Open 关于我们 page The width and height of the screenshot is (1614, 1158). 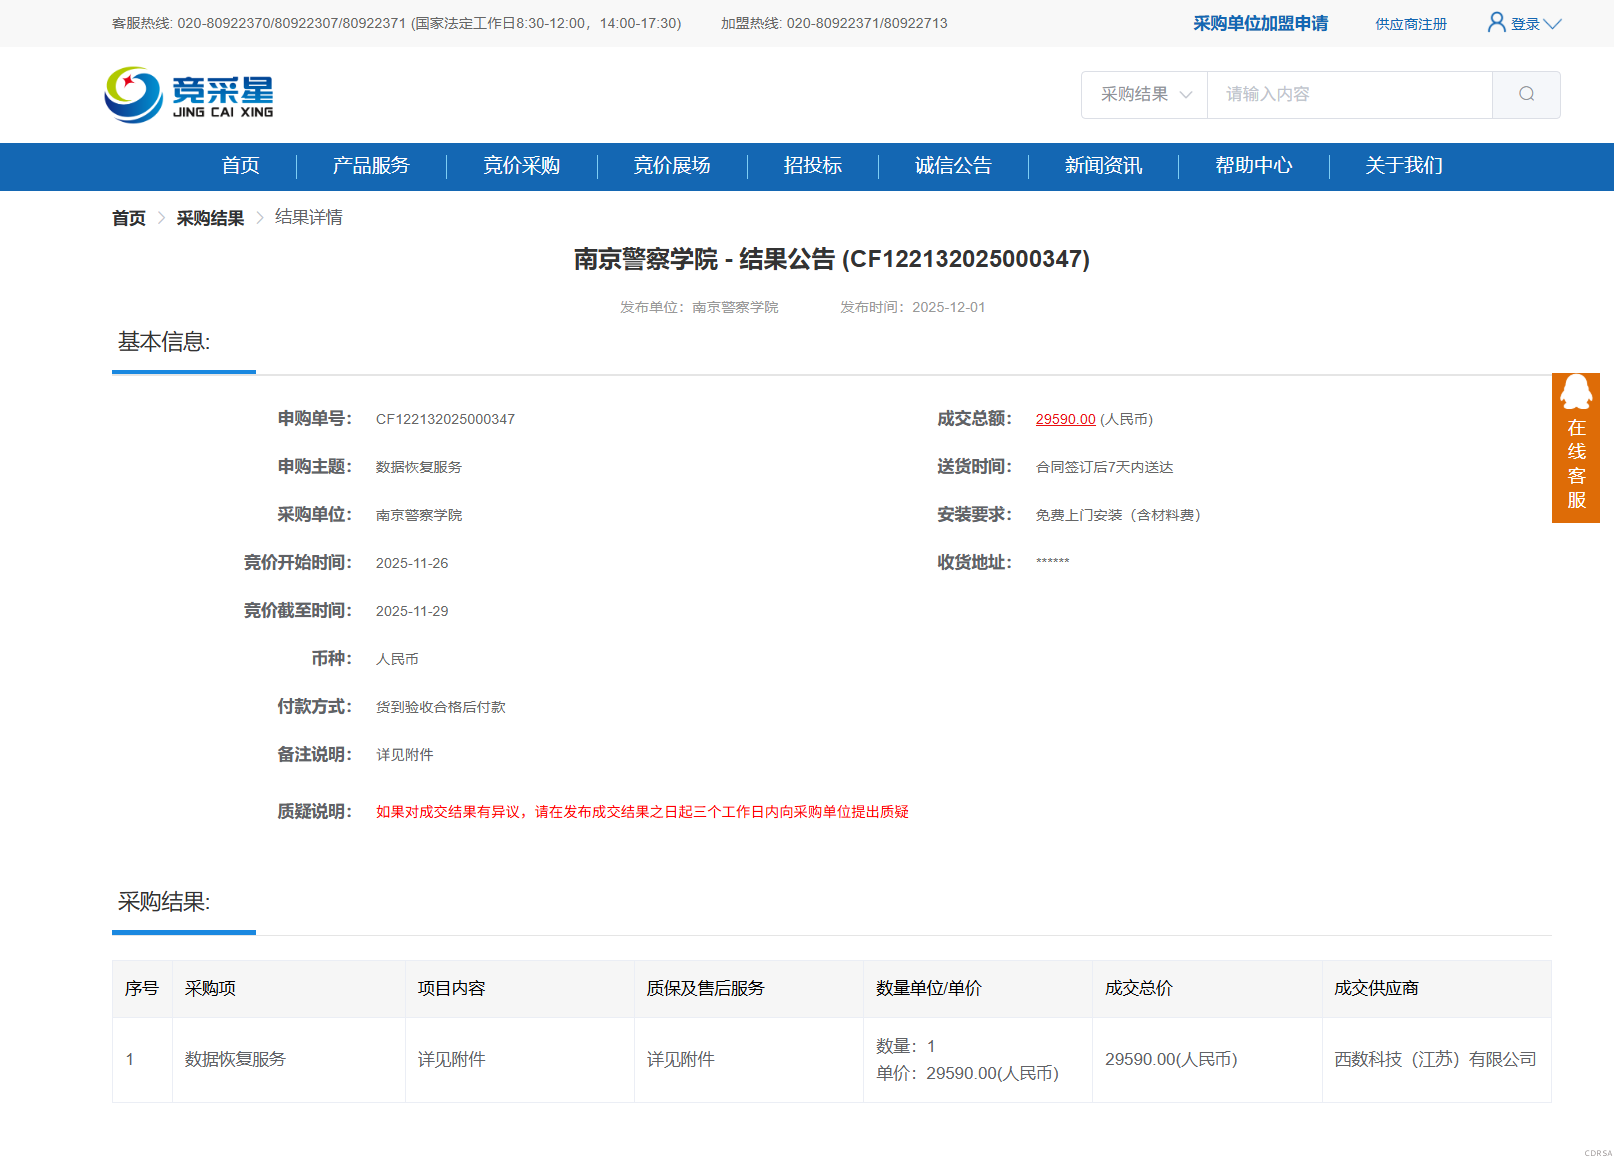click(1403, 166)
